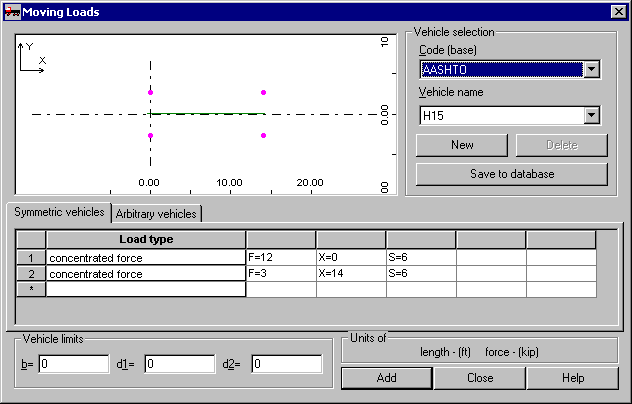Select row header 1 in load table

pyautogui.click(x=31, y=257)
